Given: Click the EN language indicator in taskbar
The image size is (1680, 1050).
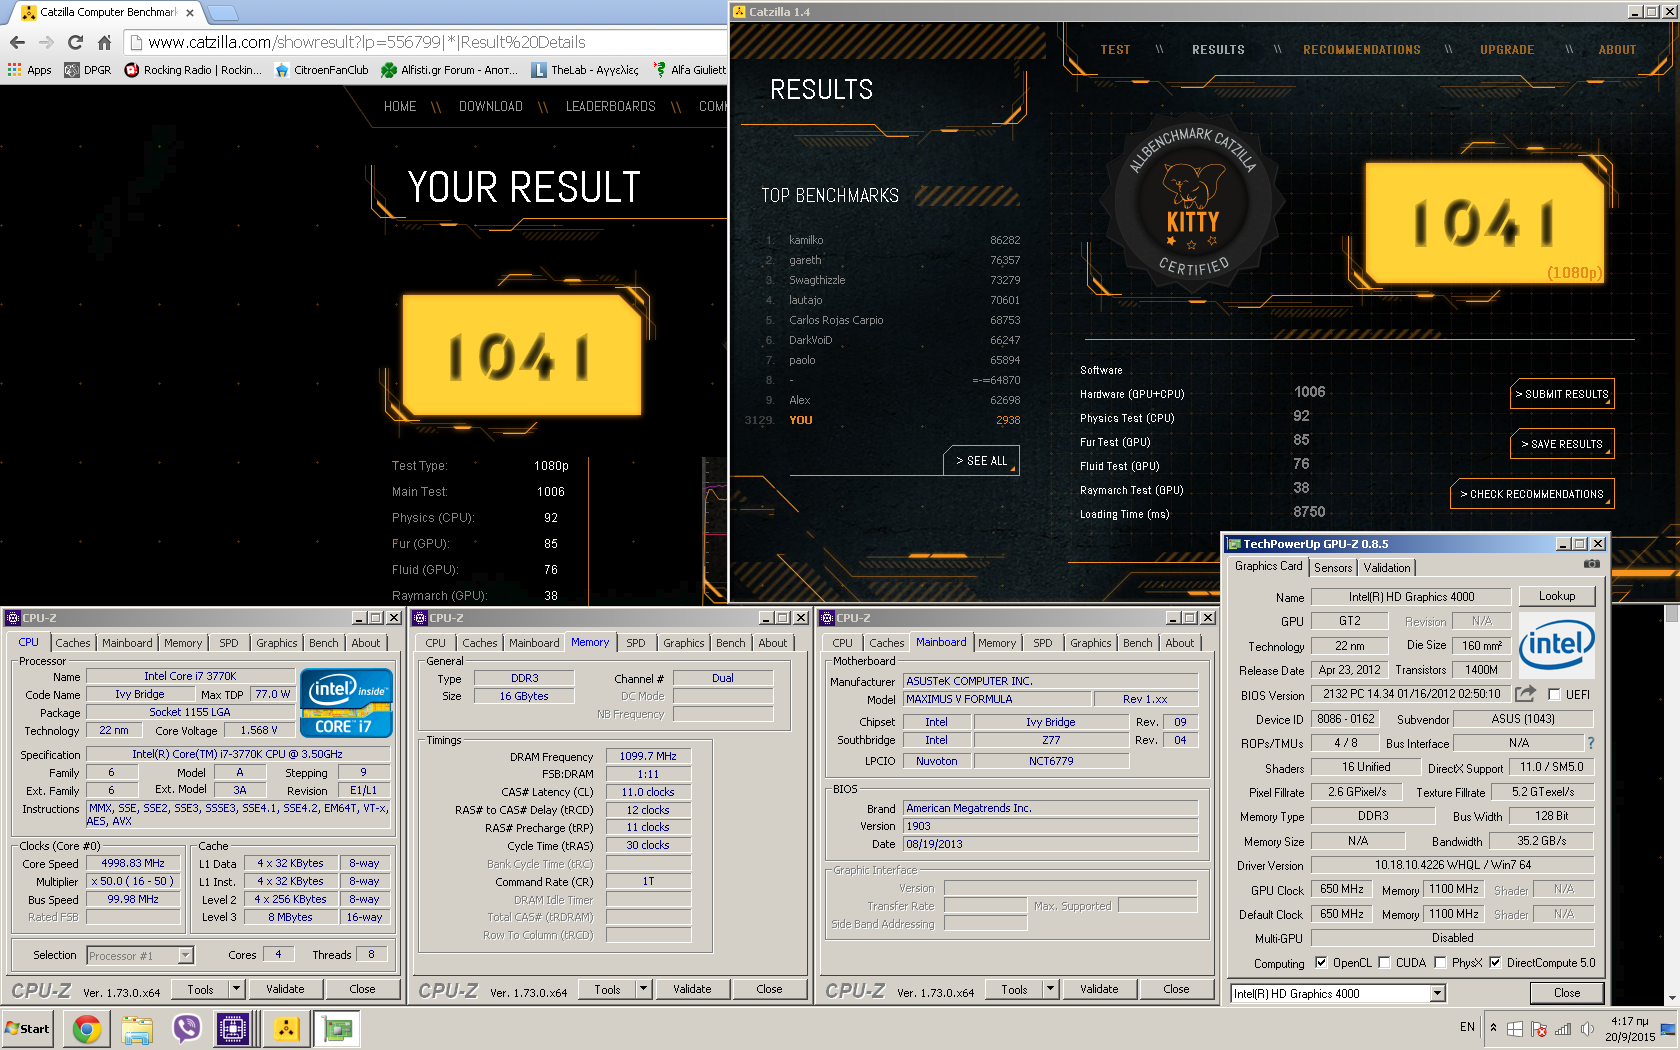Looking at the screenshot, I should [1467, 1027].
